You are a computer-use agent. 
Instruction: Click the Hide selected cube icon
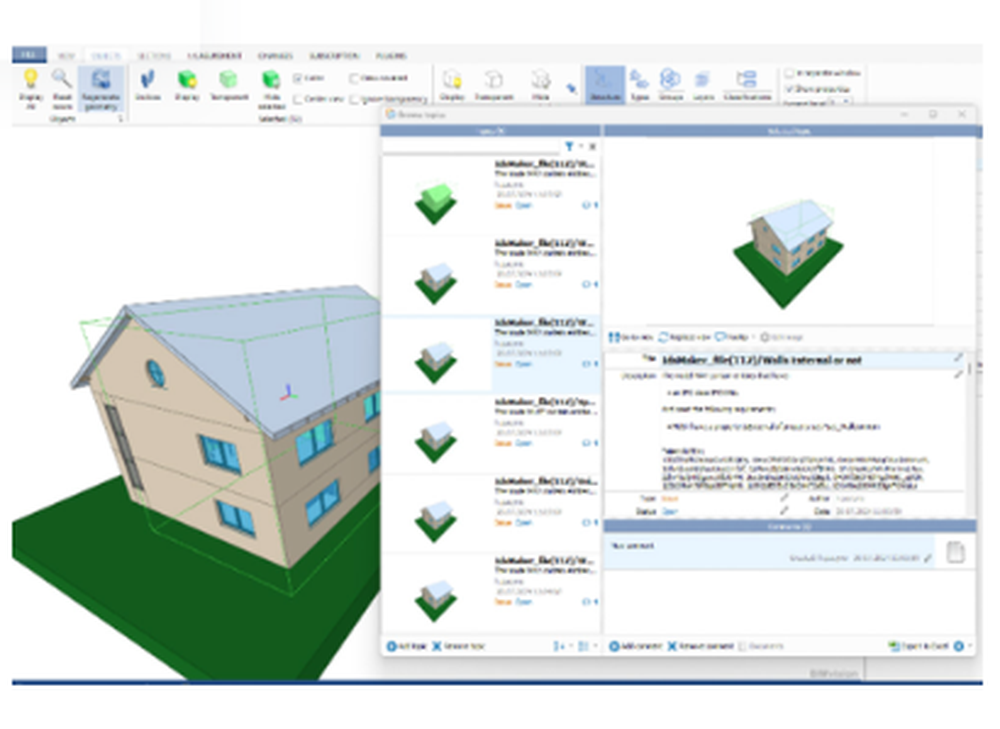coord(271,79)
